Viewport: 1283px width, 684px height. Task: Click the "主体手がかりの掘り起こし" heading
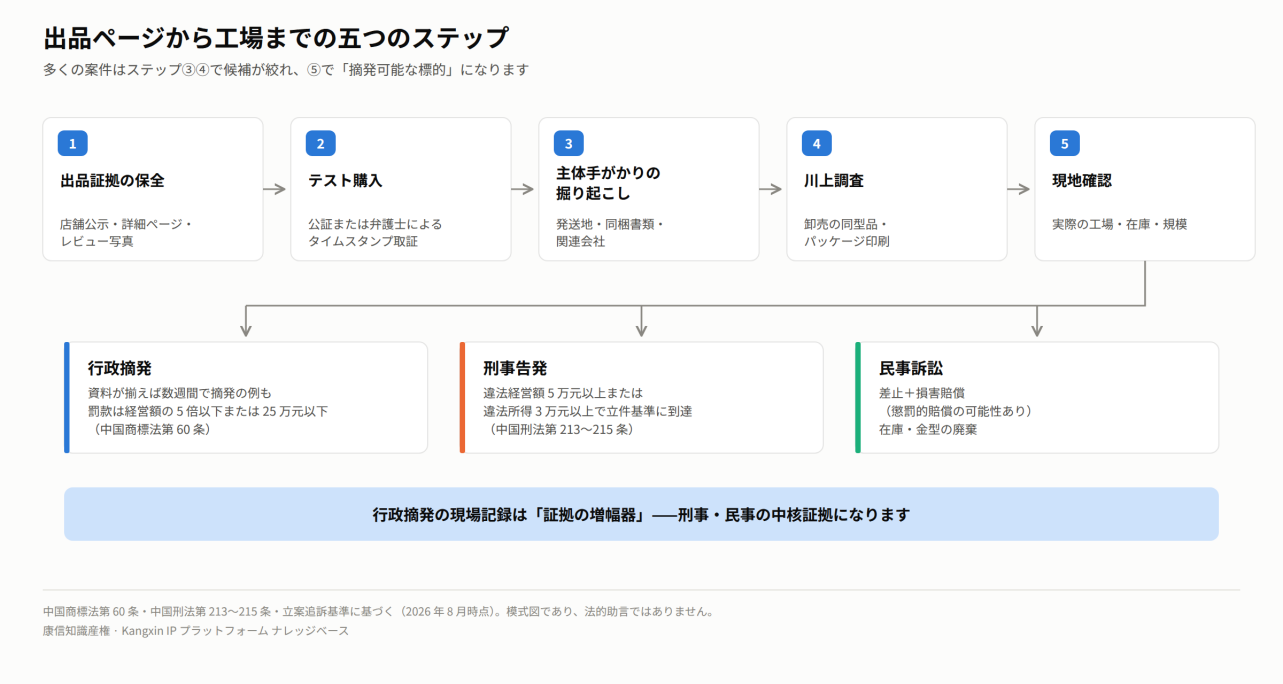click(608, 183)
